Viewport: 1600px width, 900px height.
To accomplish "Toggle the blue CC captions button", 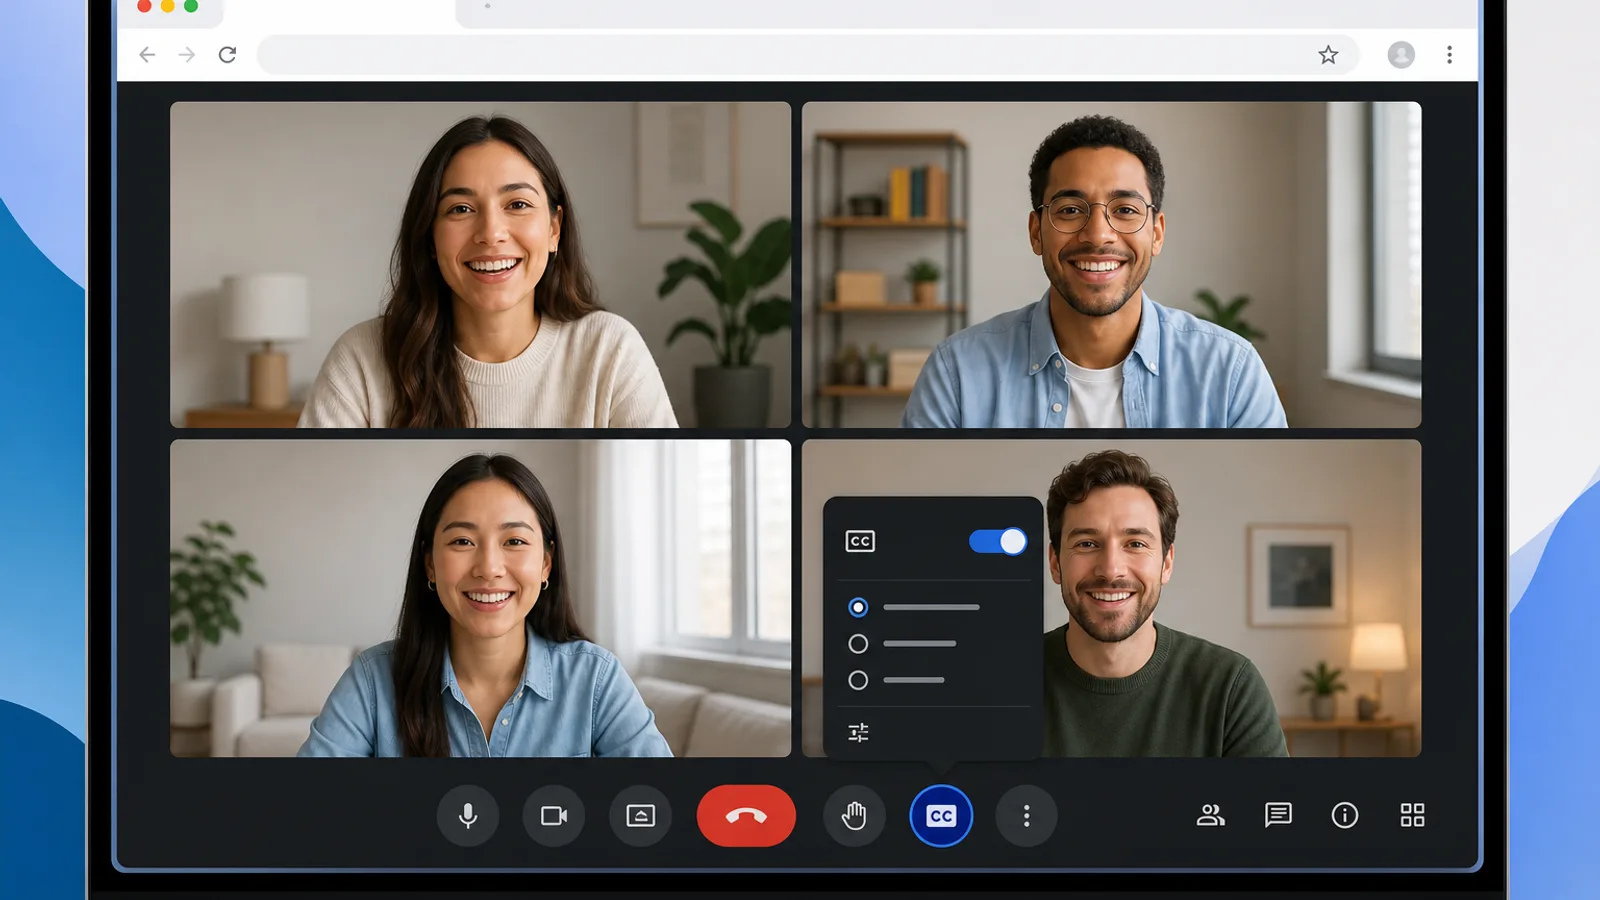I will click(941, 816).
